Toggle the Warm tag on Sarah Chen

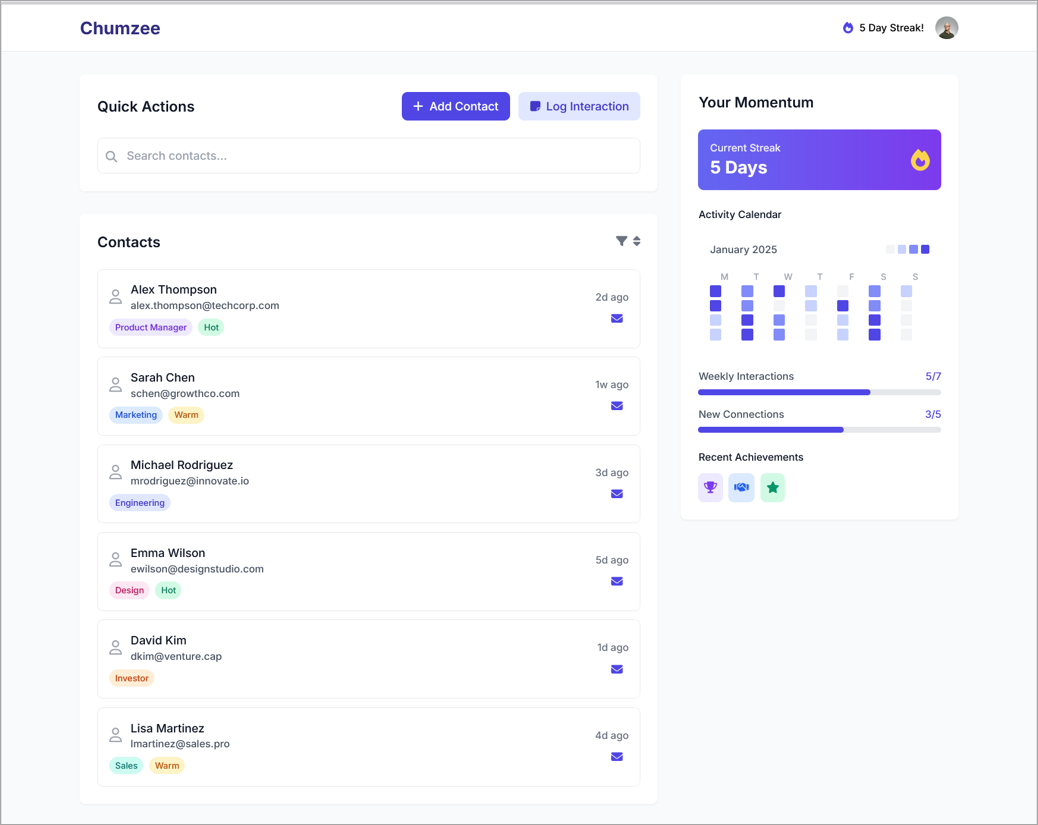coord(186,414)
